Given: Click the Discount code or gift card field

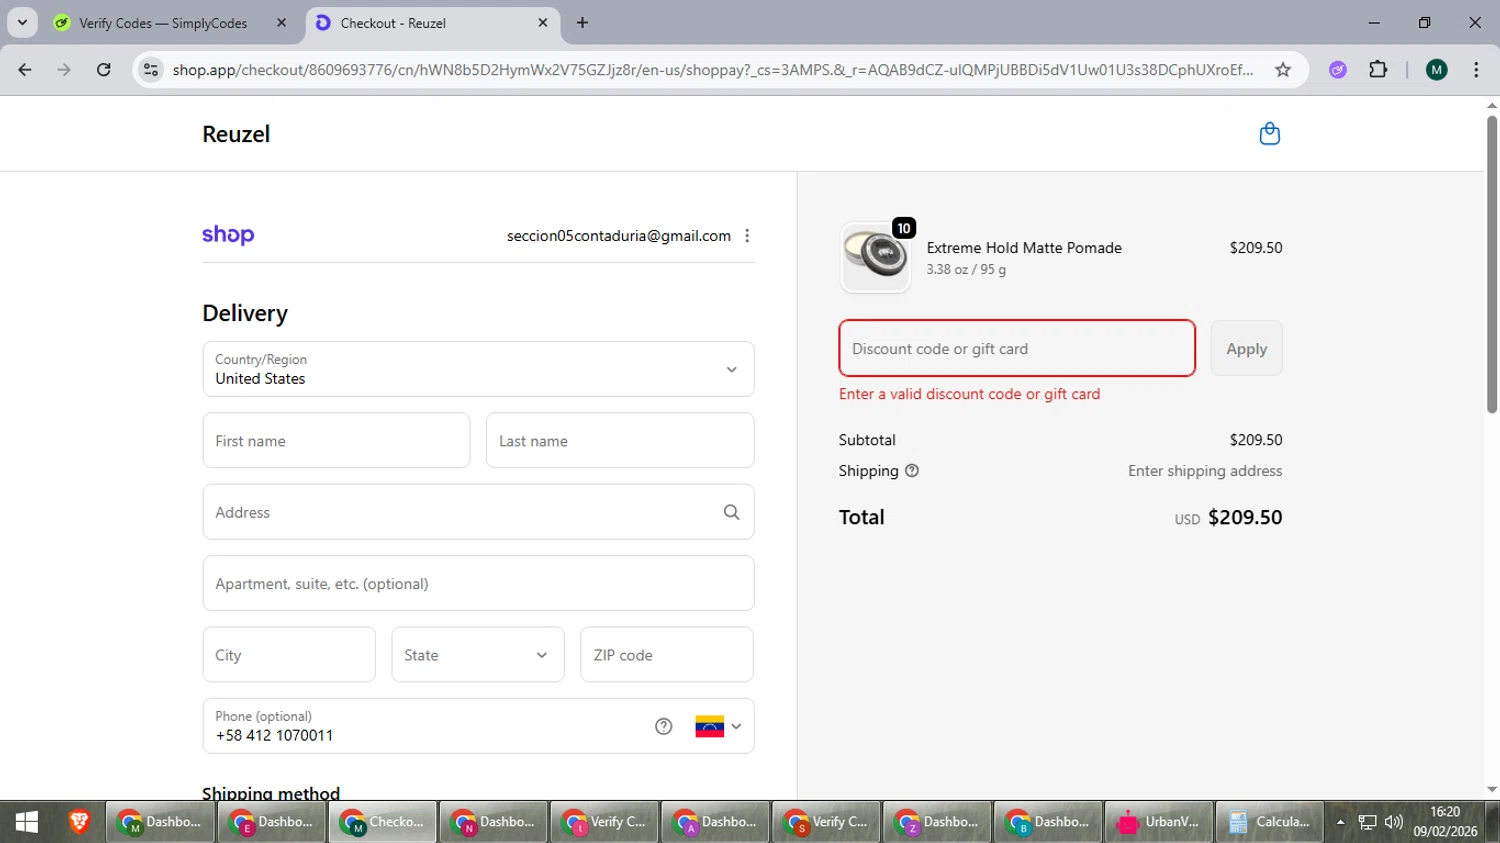Looking at the screenshot, I should point(1017,349).
